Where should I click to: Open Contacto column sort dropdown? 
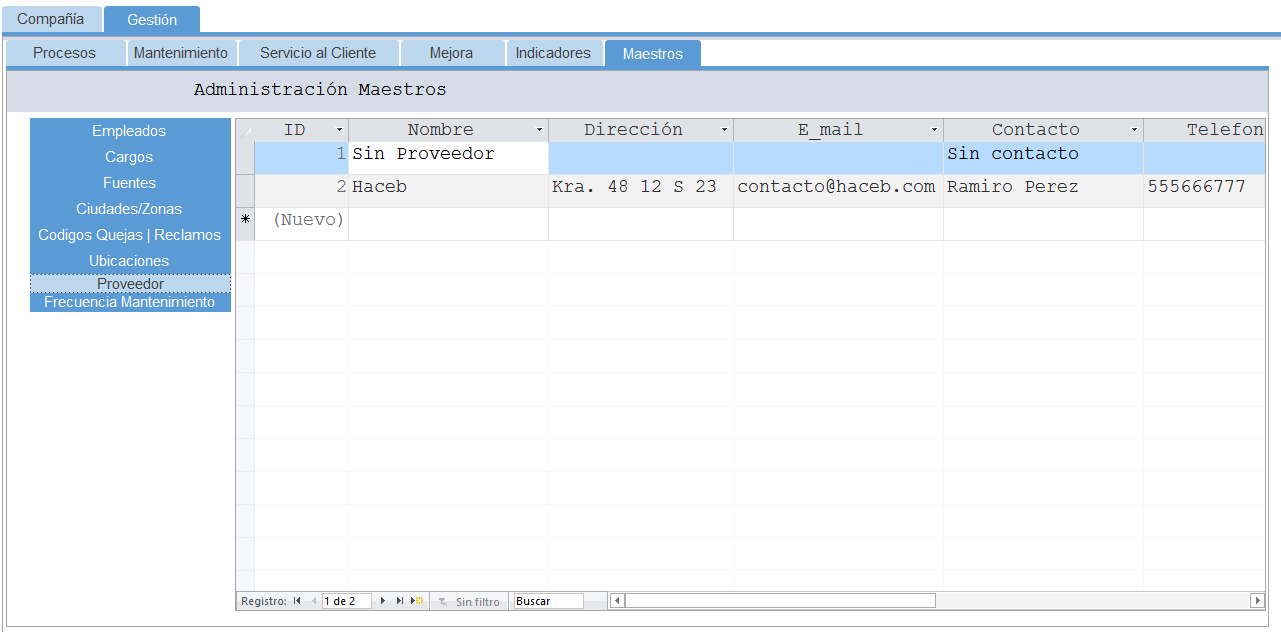coord(1134,131)
